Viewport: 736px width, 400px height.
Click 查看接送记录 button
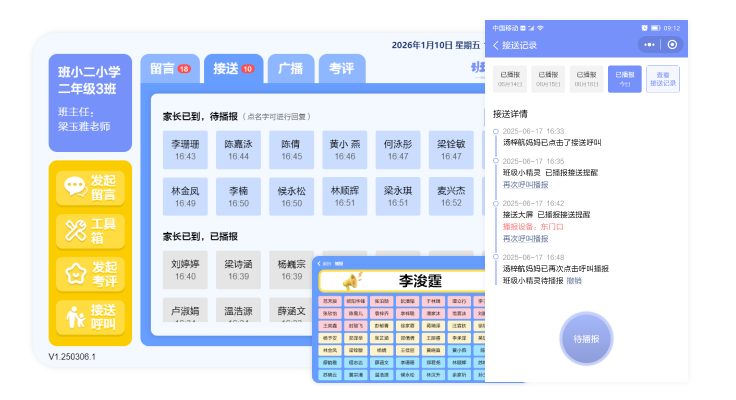pyautogui.click(x=661, y=78)
